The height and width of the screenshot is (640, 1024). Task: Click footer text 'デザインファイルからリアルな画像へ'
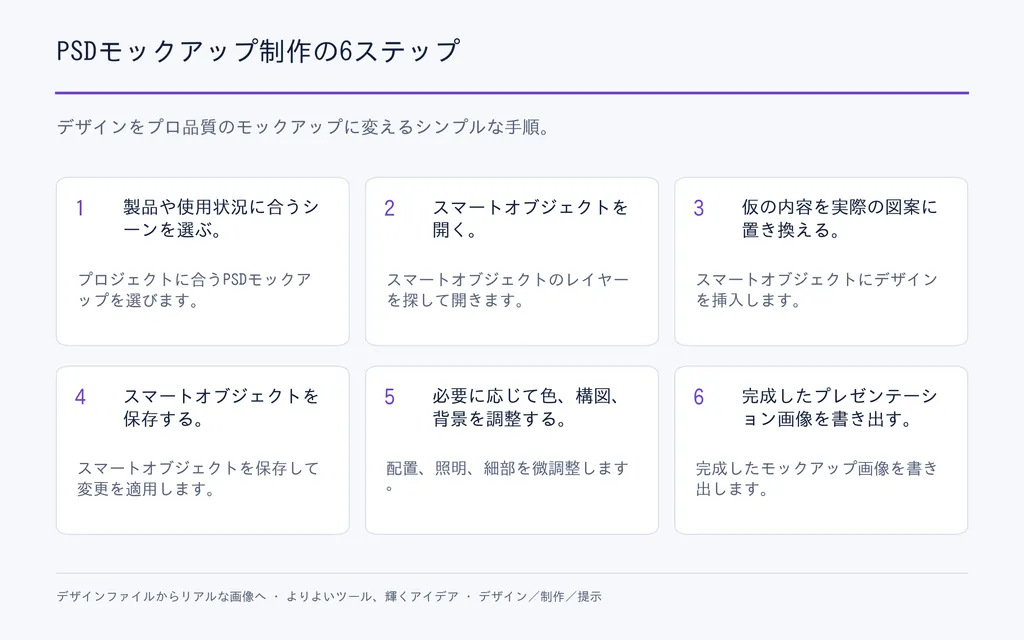pos(161,596)
